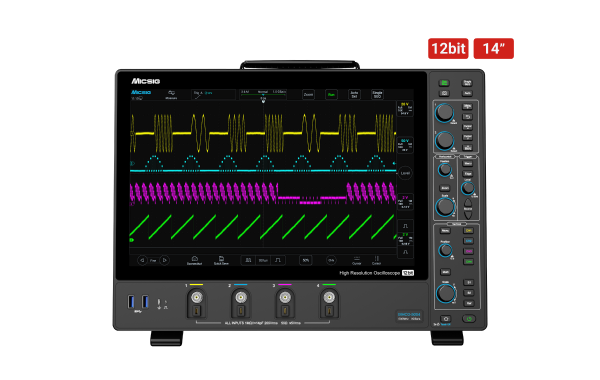Push the vertical Position knob
Image resolution: width=600 pixels, height=380 pixels.
tap(445, 250)
